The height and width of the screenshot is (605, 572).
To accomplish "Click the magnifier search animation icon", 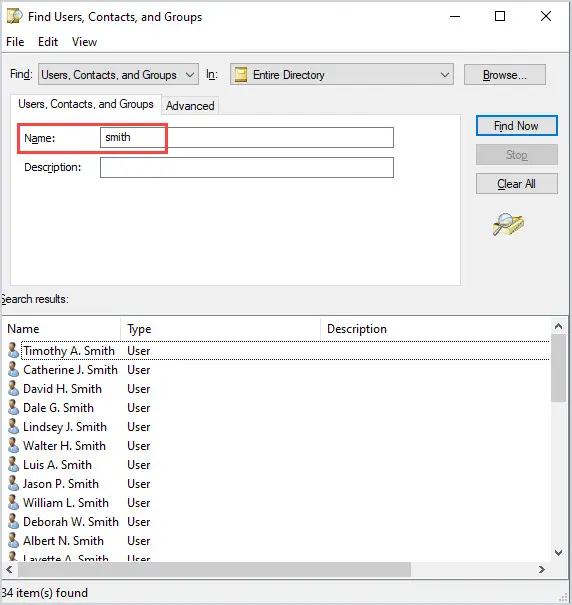I will (508, 224).
